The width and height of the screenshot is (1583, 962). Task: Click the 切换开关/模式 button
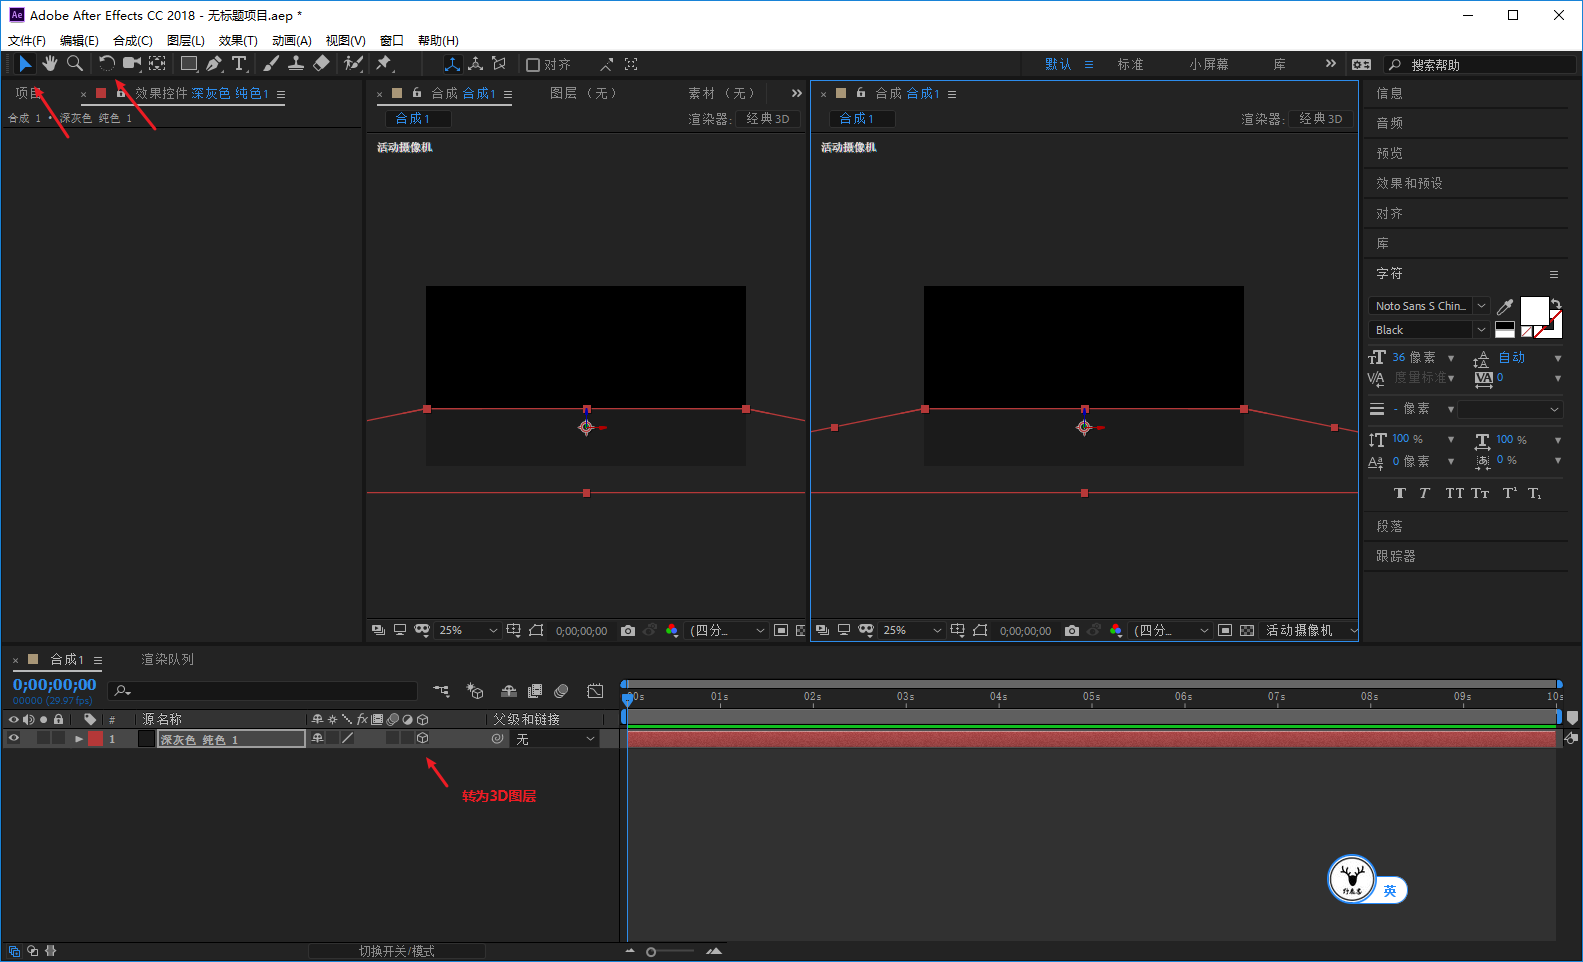point(397,951)
